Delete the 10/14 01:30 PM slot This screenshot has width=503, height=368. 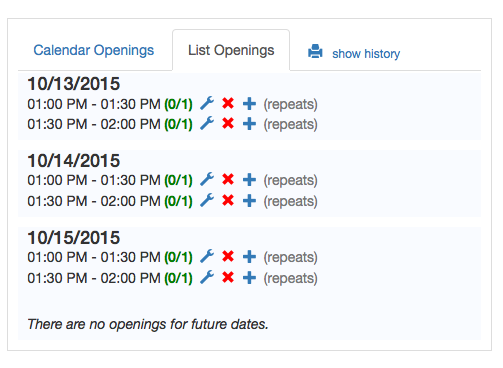point(228,200)
